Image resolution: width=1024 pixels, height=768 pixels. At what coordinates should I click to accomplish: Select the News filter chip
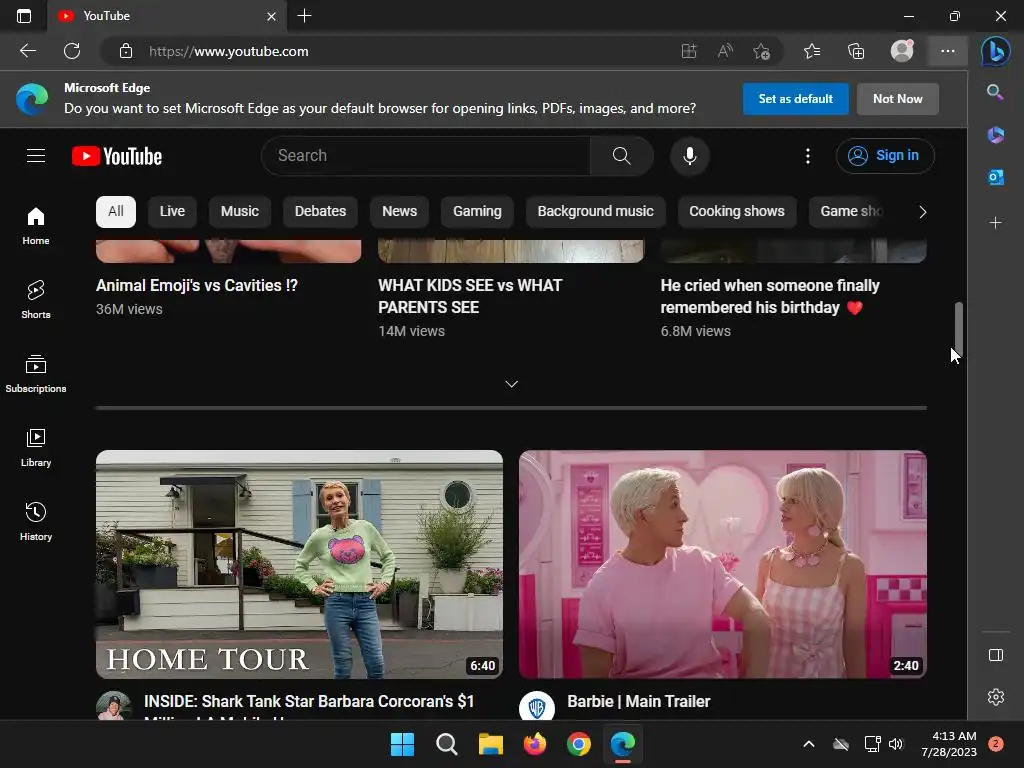coord(399,212)
